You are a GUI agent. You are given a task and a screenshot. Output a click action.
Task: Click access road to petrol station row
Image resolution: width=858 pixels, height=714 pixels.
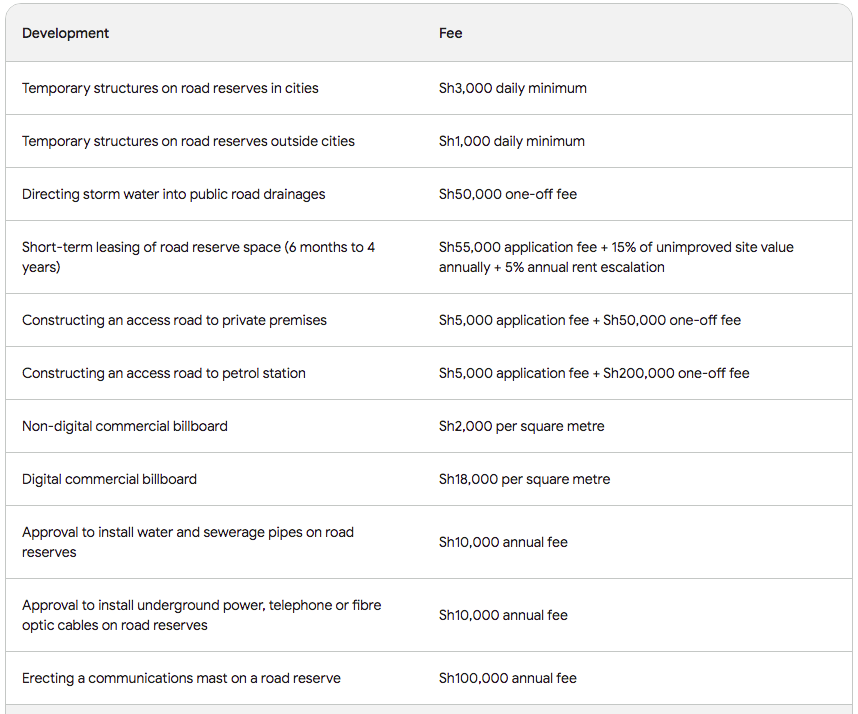tap(429, 373)
